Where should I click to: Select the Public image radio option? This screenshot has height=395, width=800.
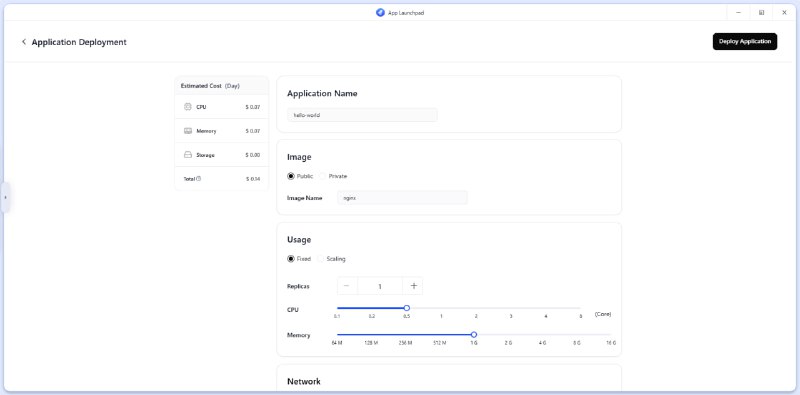tap(291, 176)
